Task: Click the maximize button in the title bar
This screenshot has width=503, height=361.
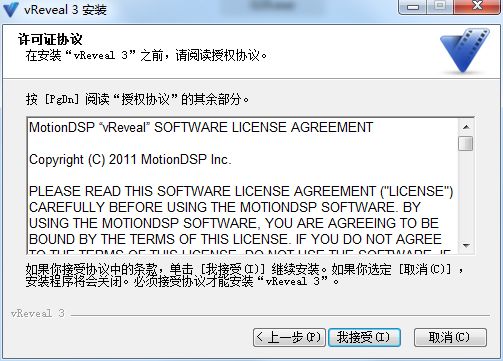Action: [x=440, y=7]
